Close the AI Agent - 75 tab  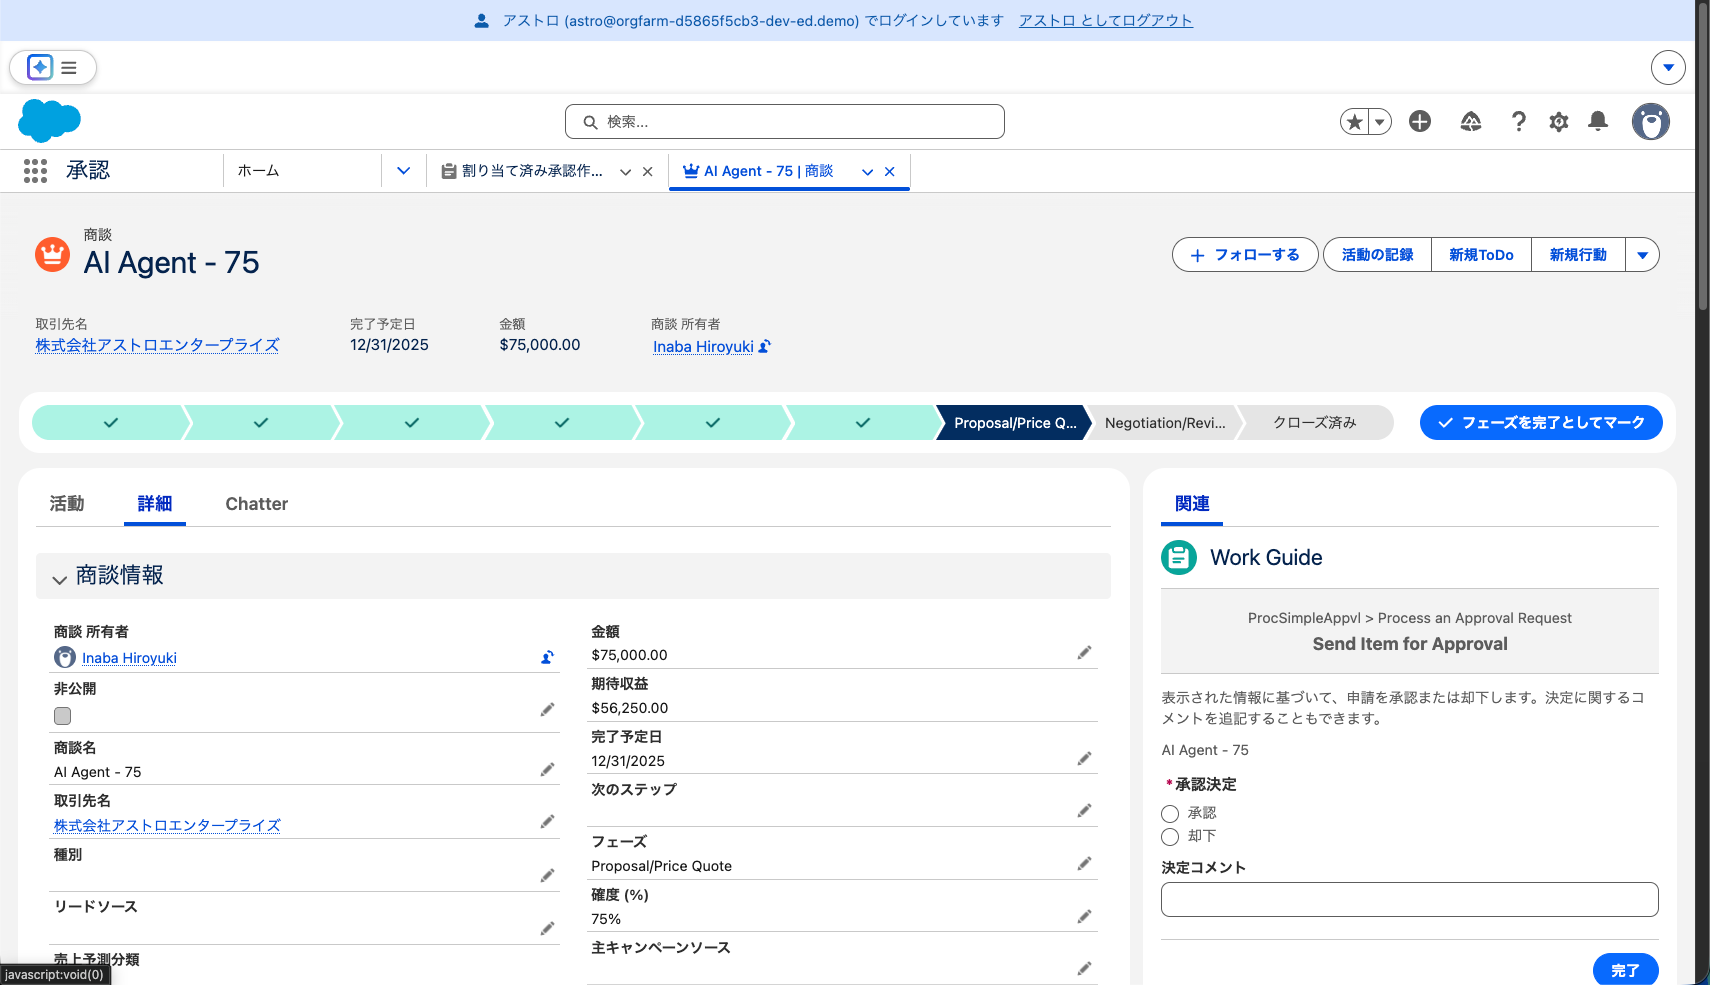[x=890, y=172]
